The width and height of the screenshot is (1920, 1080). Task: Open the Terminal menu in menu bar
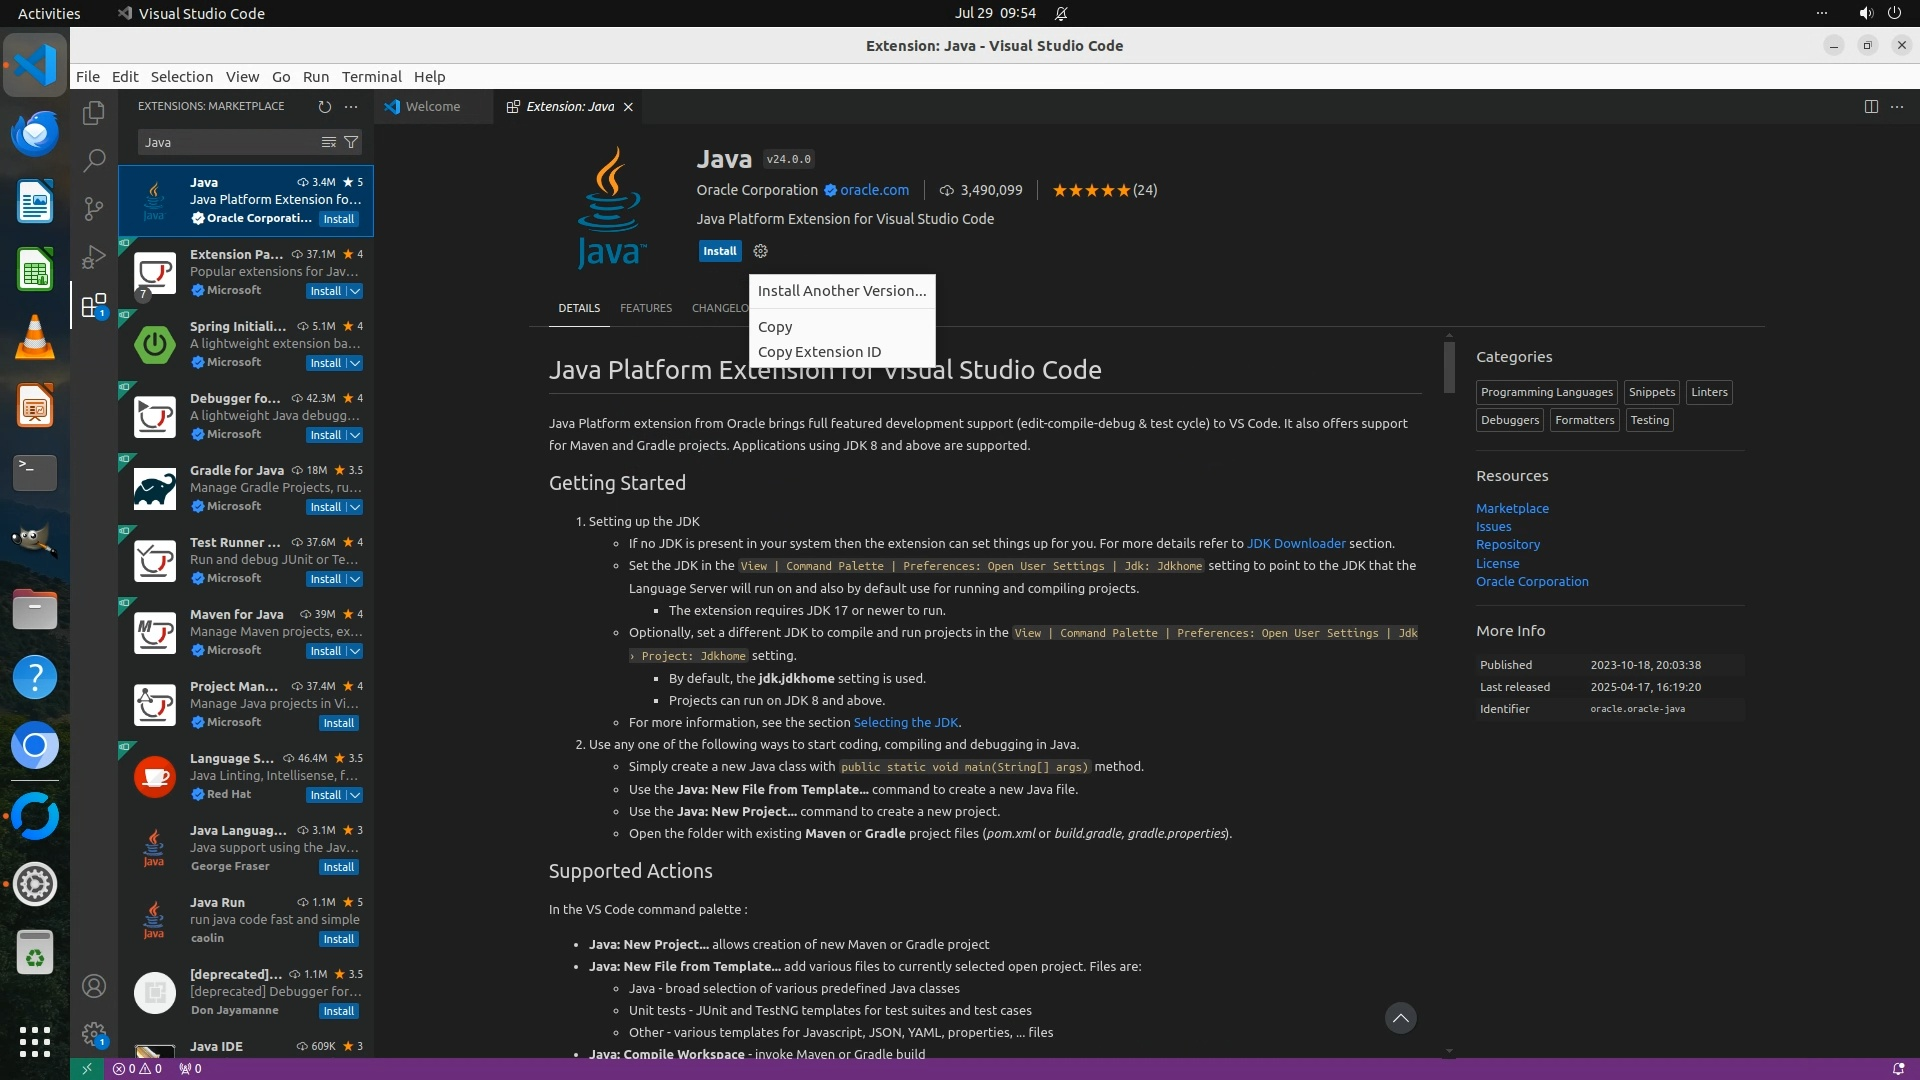pos(371,77)
